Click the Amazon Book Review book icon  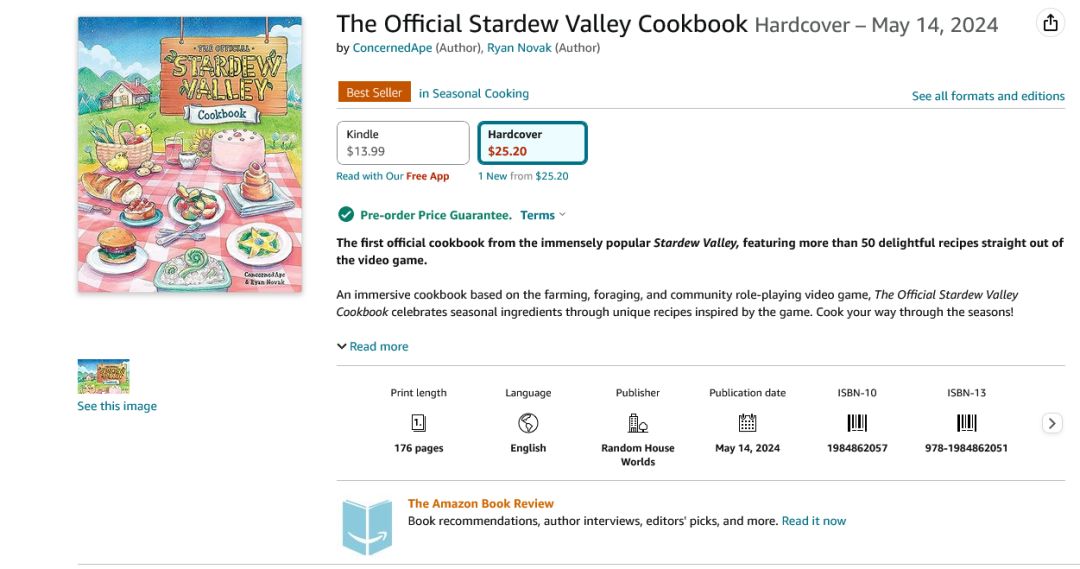367,526
